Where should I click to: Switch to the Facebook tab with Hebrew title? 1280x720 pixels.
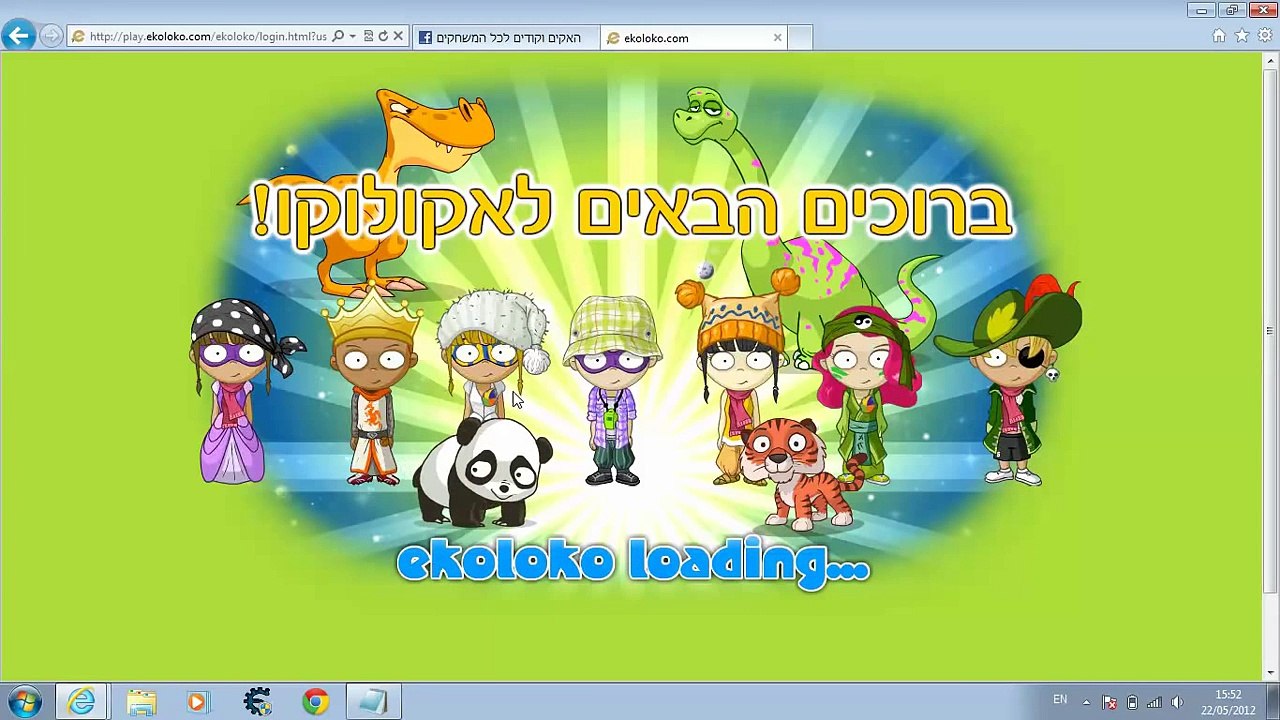click(x=505, y=38)
